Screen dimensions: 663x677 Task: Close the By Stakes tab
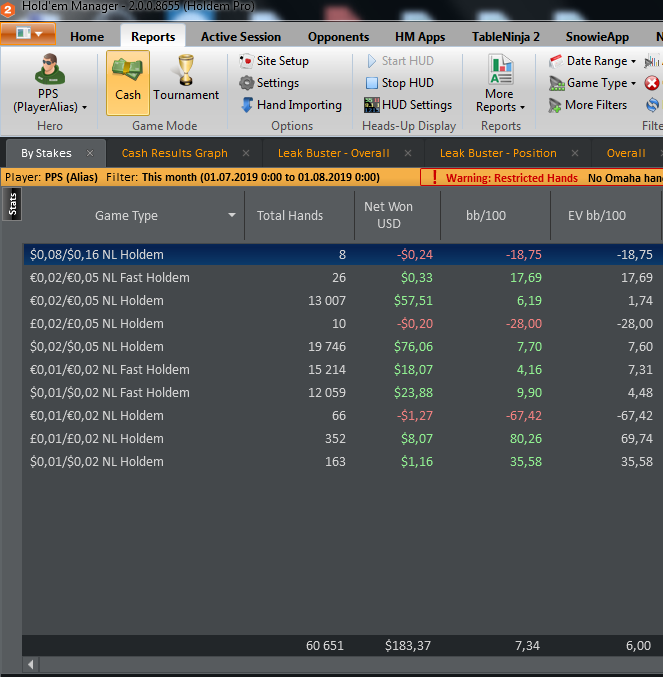coord(90,153)
